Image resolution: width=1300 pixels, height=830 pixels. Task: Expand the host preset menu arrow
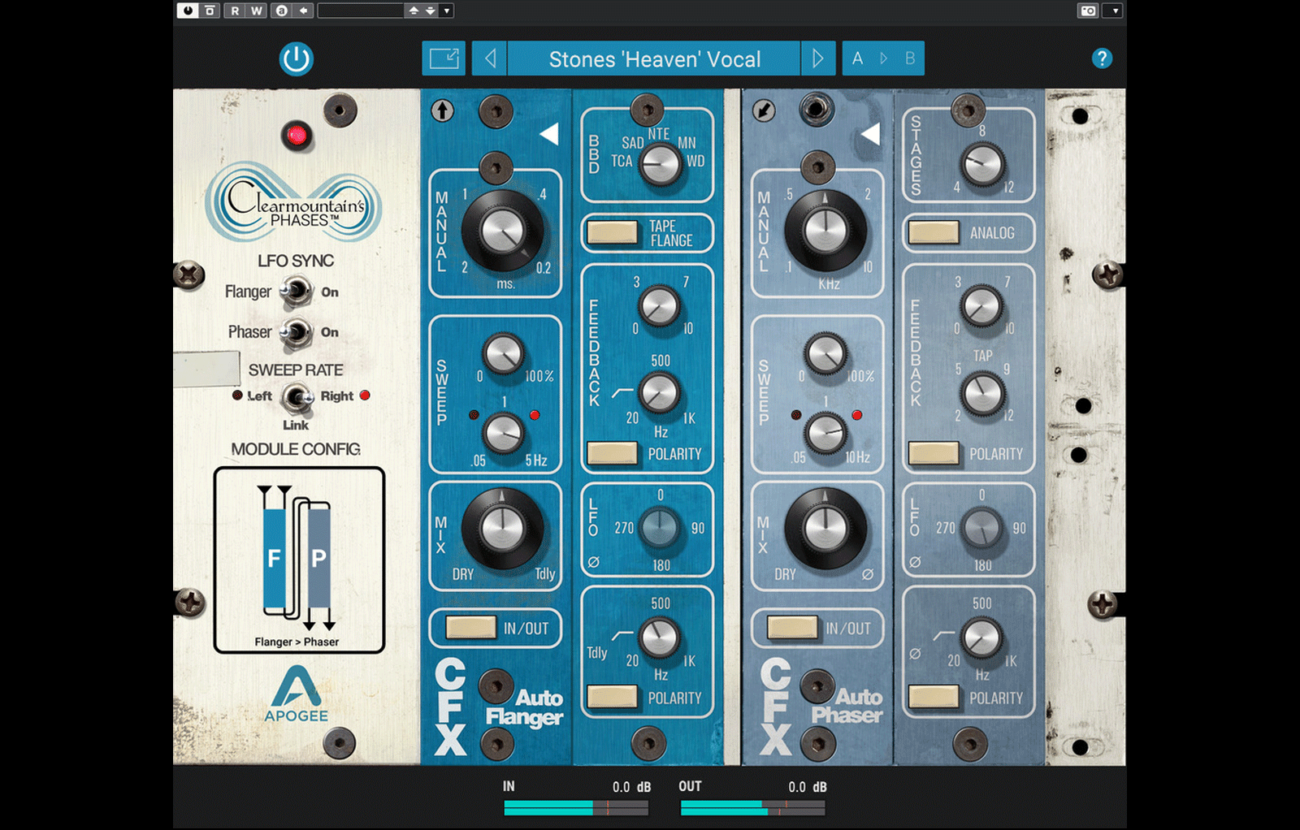pyautogui.click(x=447, y=11)
